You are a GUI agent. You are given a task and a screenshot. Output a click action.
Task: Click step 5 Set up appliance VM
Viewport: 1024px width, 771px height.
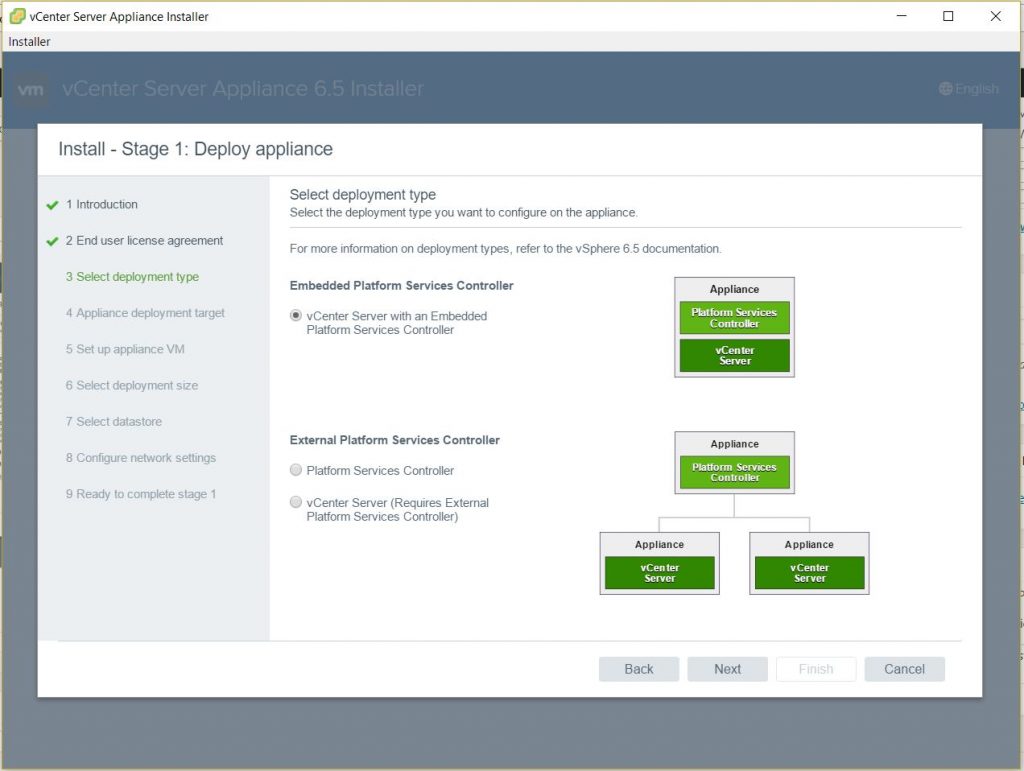click(125, 349)
